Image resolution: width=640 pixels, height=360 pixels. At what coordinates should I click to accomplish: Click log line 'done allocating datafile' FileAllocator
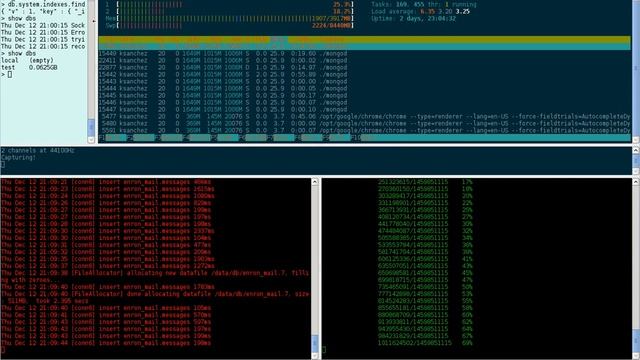[155, 298]
